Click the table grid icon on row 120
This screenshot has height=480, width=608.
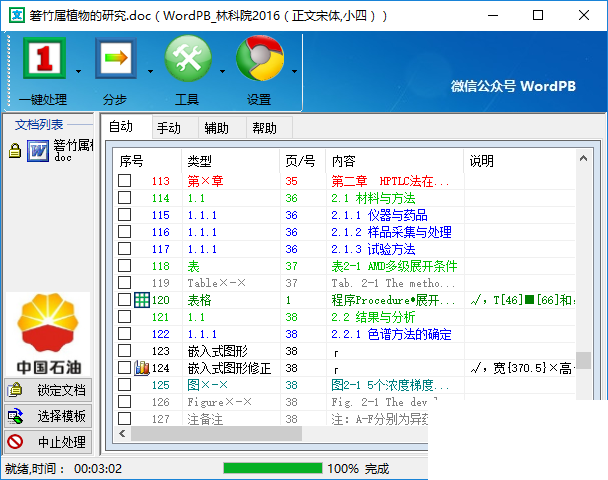click(142, 300)
